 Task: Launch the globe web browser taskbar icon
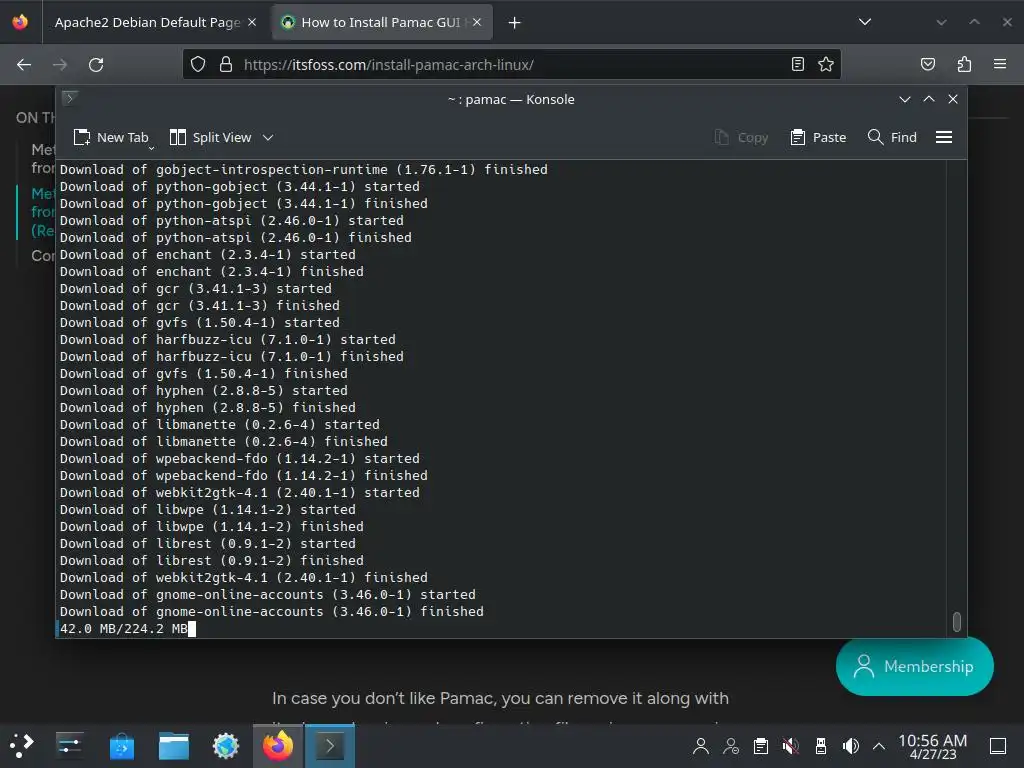[226, 746]
